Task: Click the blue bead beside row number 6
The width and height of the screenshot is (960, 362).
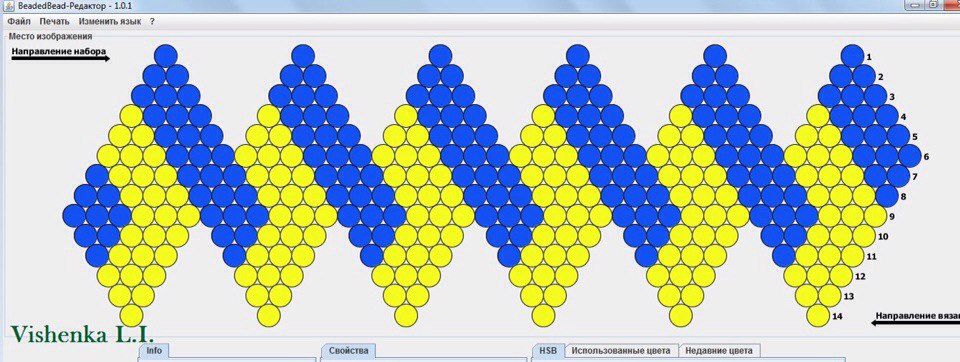Action: [910, 156]
